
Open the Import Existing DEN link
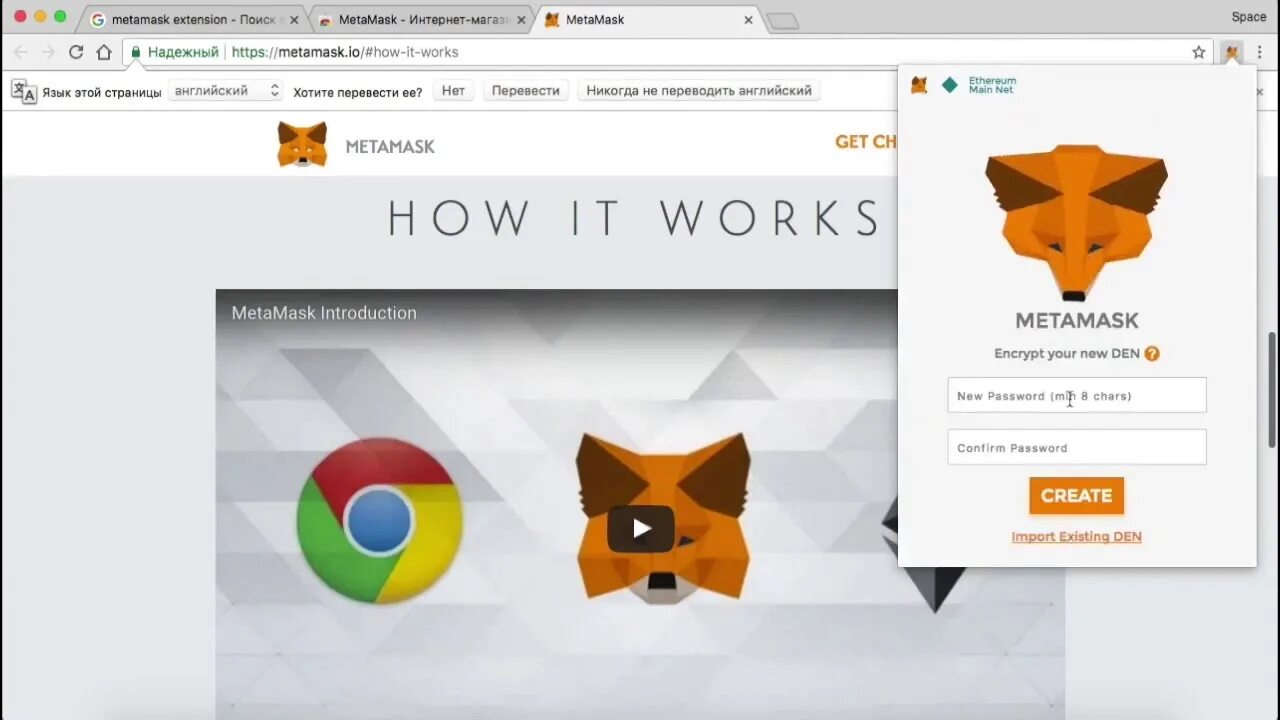[1077, 537]
